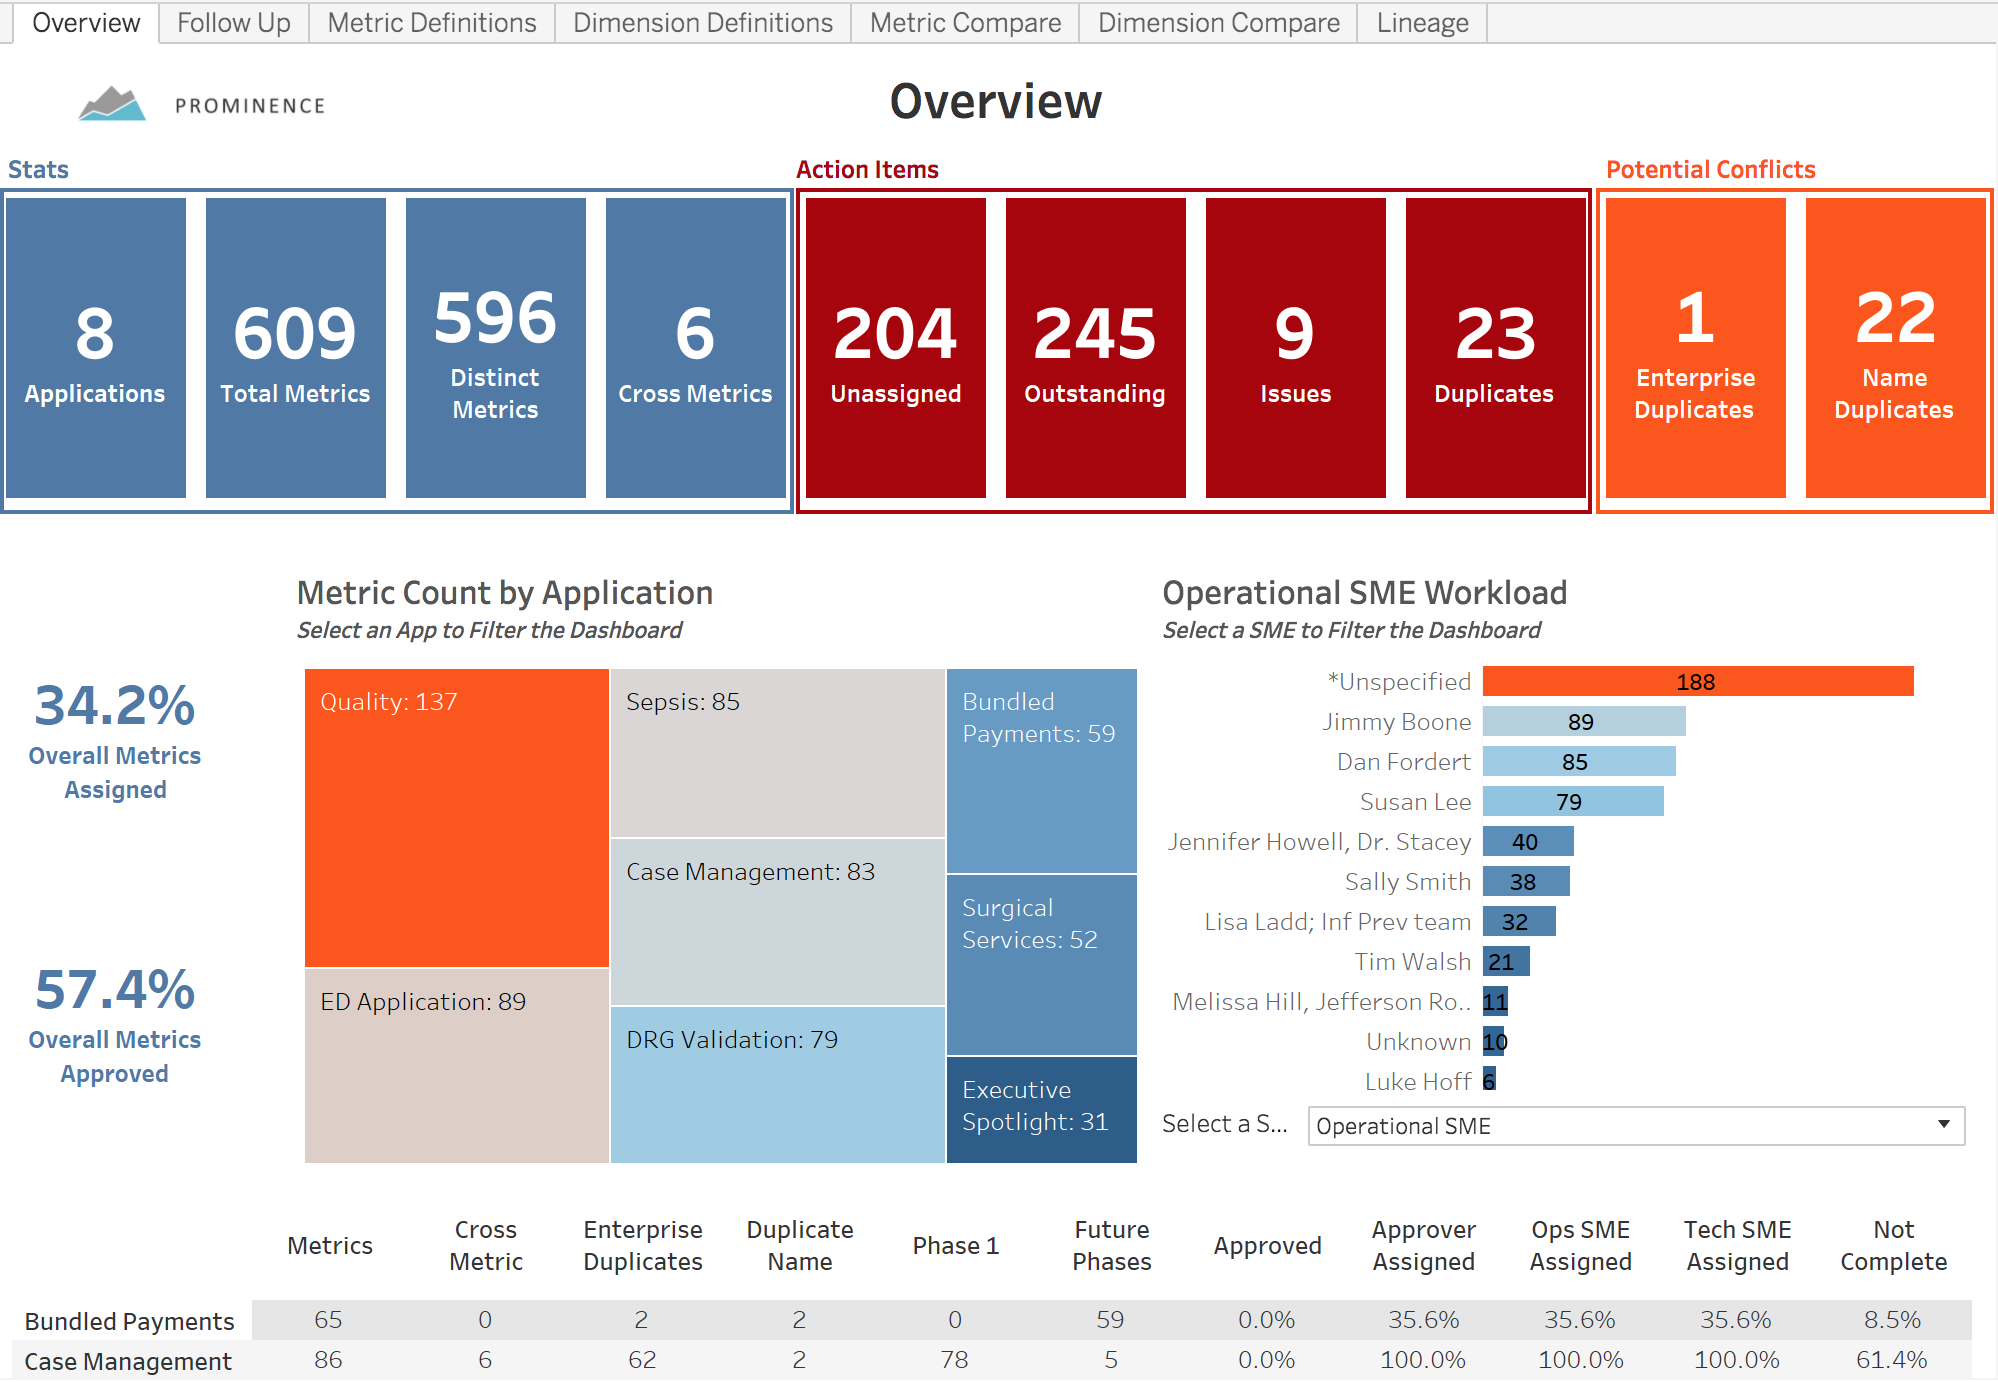Switch to the Follow Up tab
The width and height of the screenshot is (1998, 1382).
tap(233, 23)
